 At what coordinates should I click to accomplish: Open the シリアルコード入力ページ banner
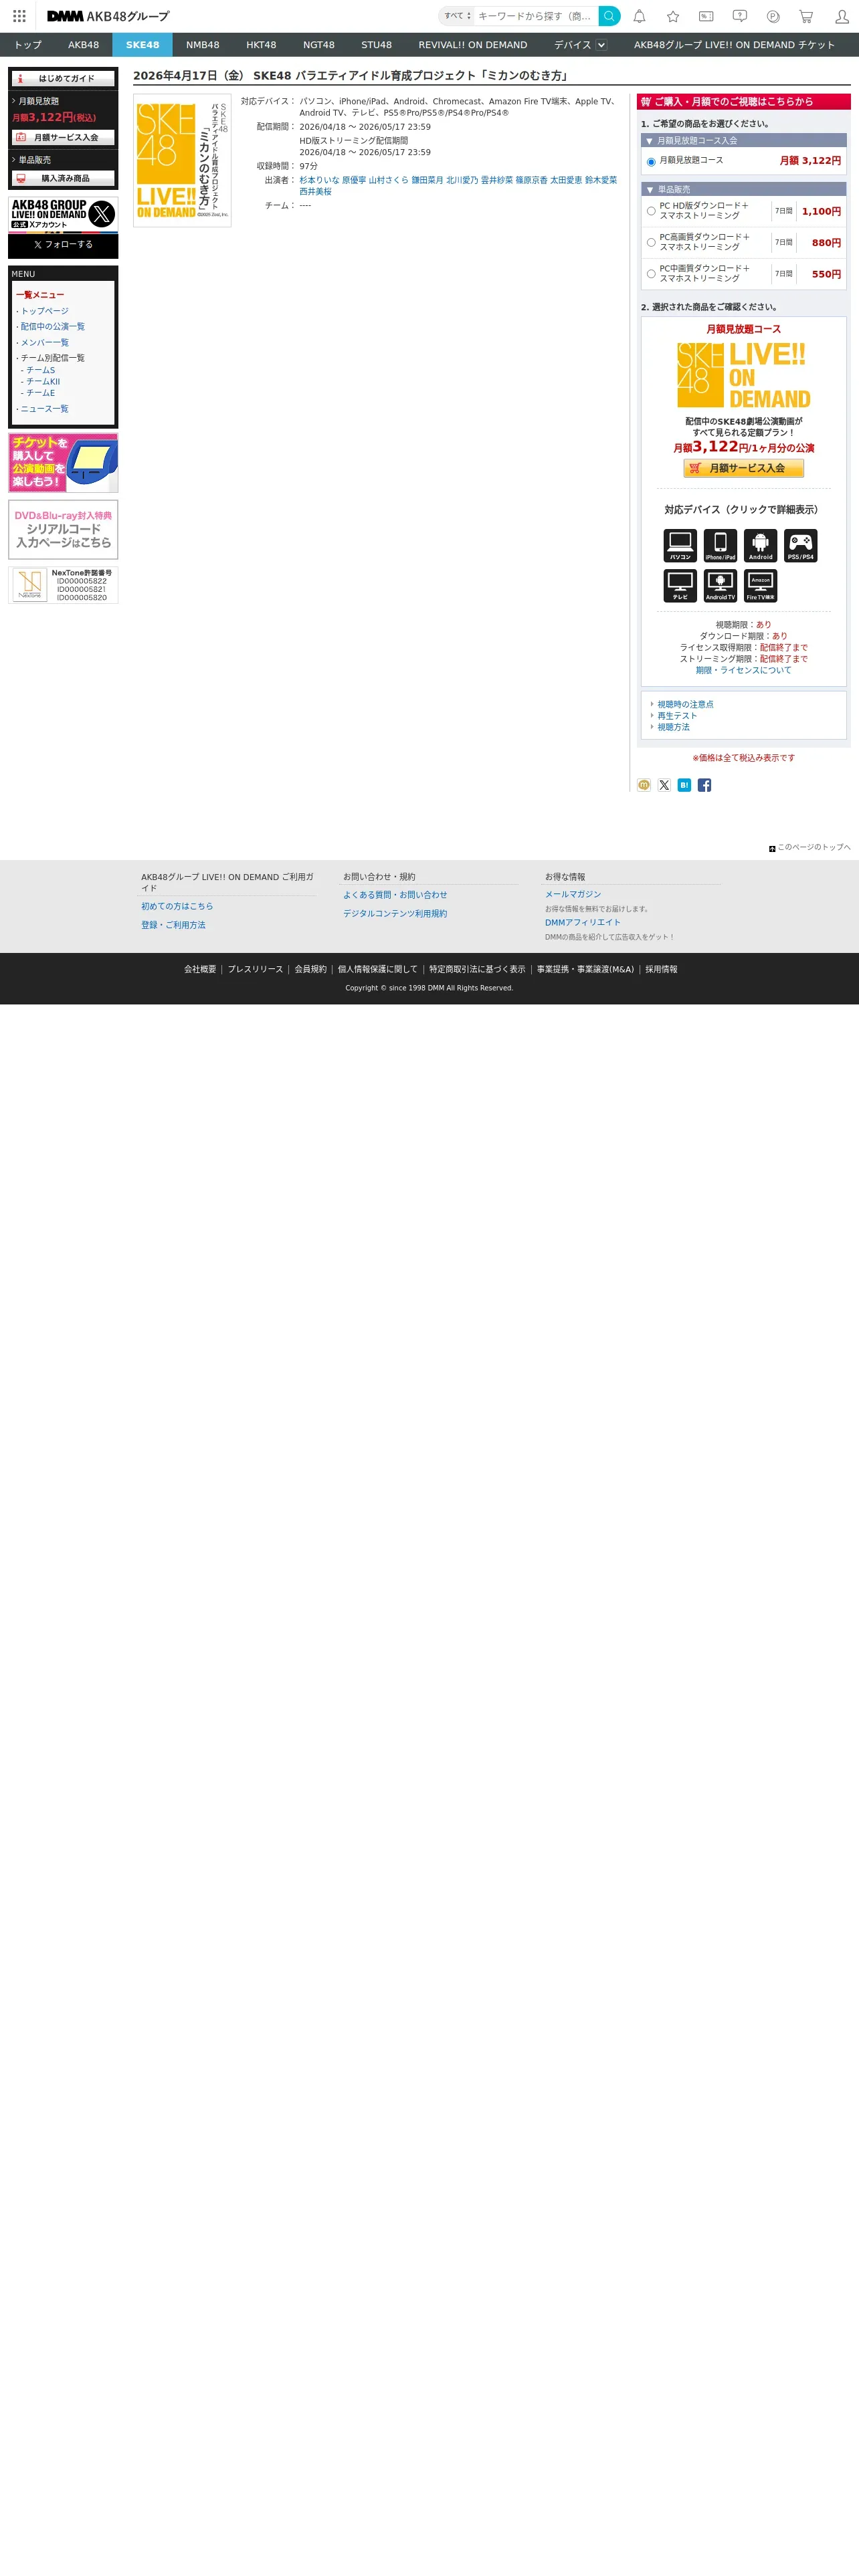tap(63, 530)
